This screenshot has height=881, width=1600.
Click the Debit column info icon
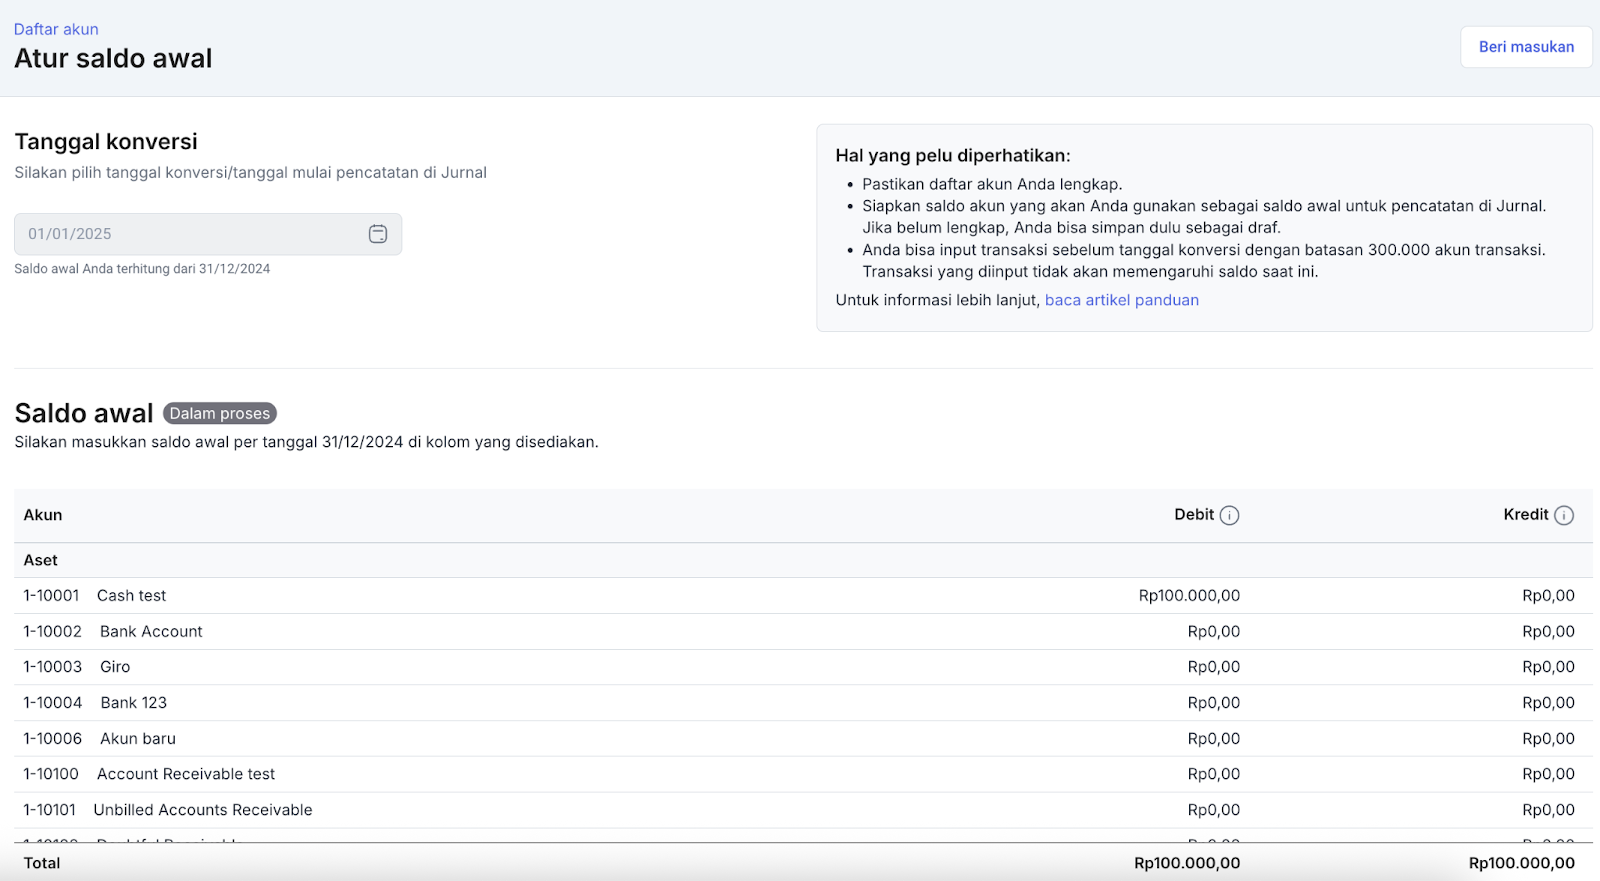tap(1230, 515)
